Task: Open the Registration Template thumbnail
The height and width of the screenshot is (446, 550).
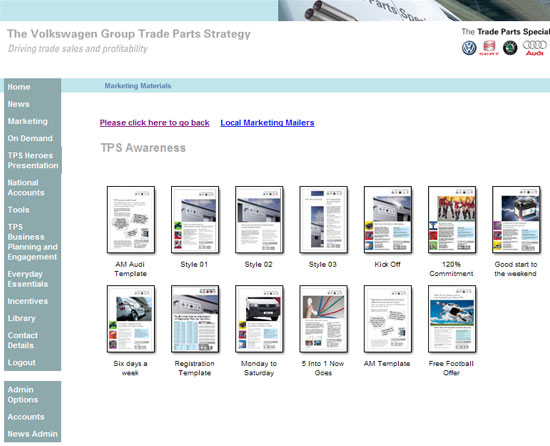Action: [x=195, y=319]
